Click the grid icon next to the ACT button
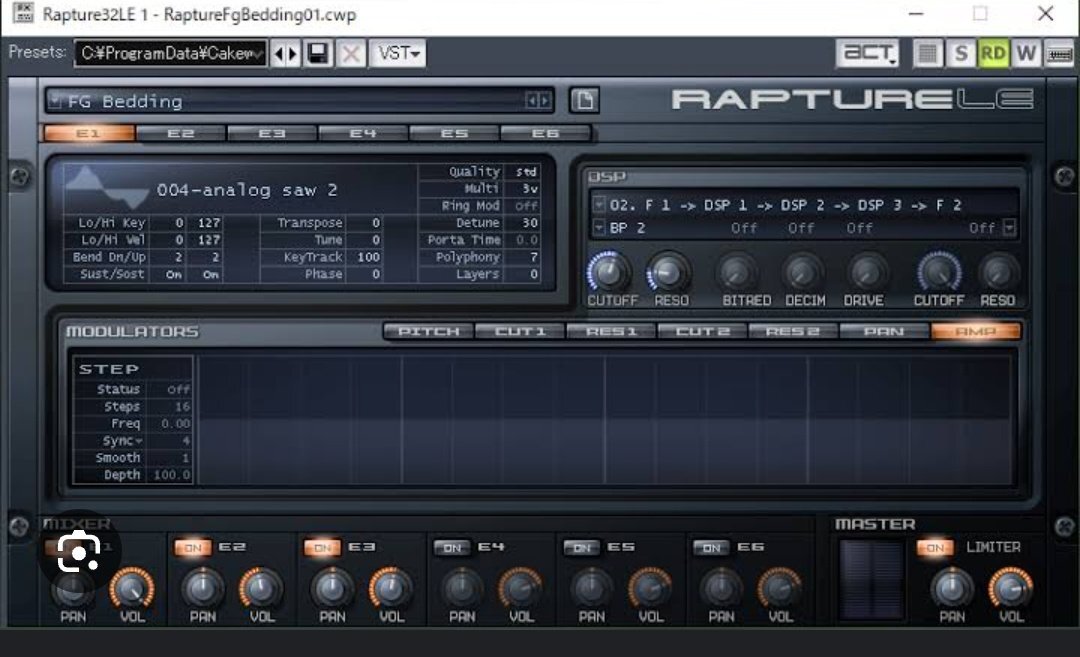The width and height of the screenshot is (1080, 657). tap(927, 53)
